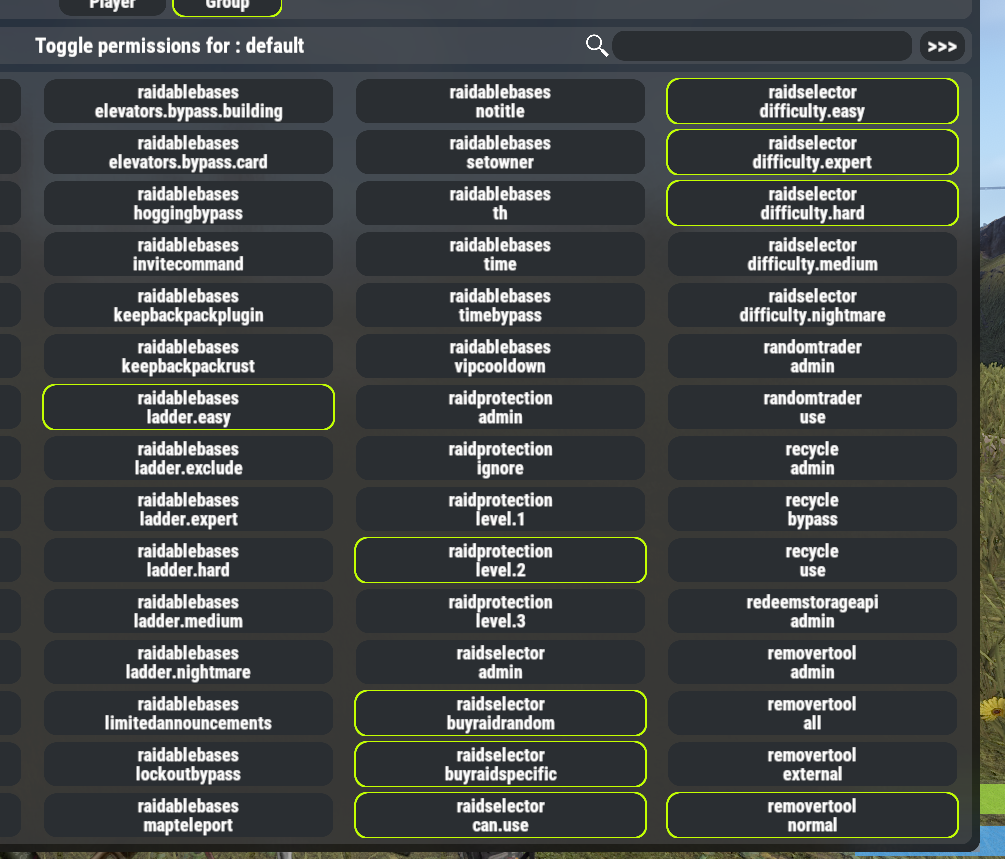Enable randomtrader admin permission
The height and width of the screenshot is (859, 1005).
[x=812, y=356]
